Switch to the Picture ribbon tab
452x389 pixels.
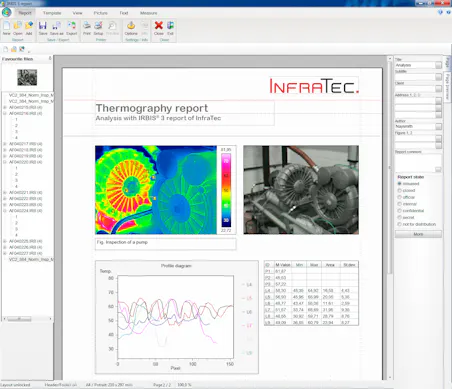[100, 13]
